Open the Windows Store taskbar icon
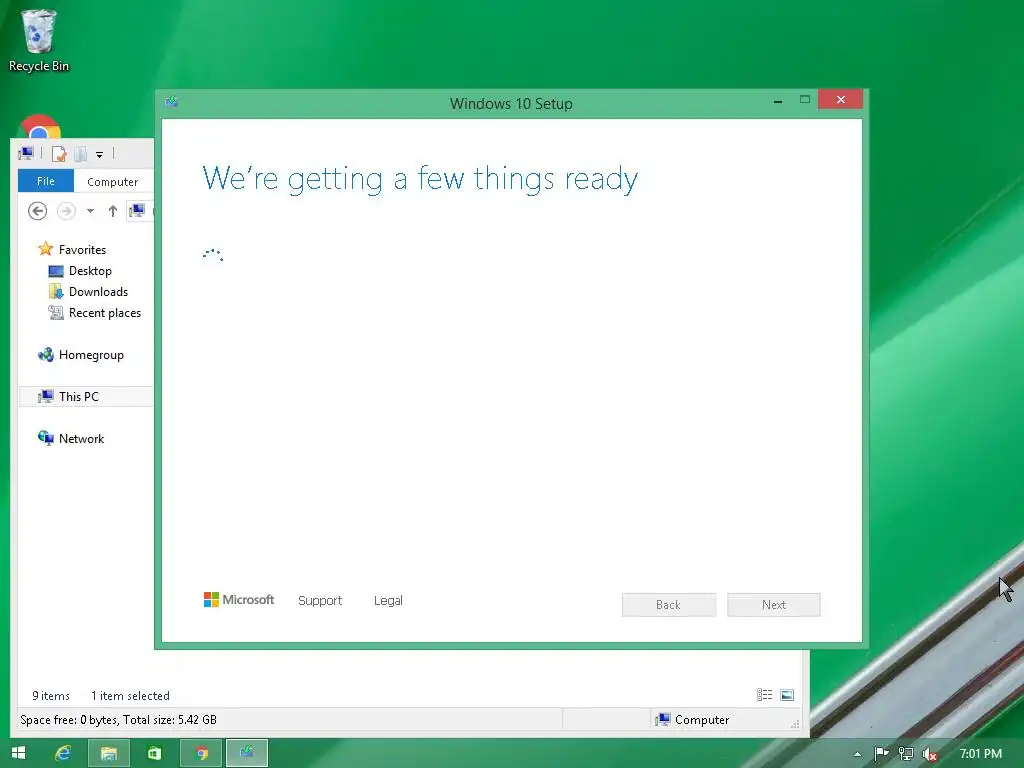Image resolution: width=1024 pixels, height=768 pixels. 154,753
